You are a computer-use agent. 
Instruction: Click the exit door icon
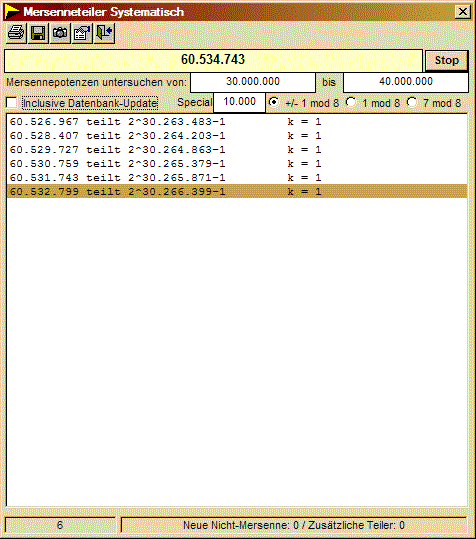(x=104, y=33)
